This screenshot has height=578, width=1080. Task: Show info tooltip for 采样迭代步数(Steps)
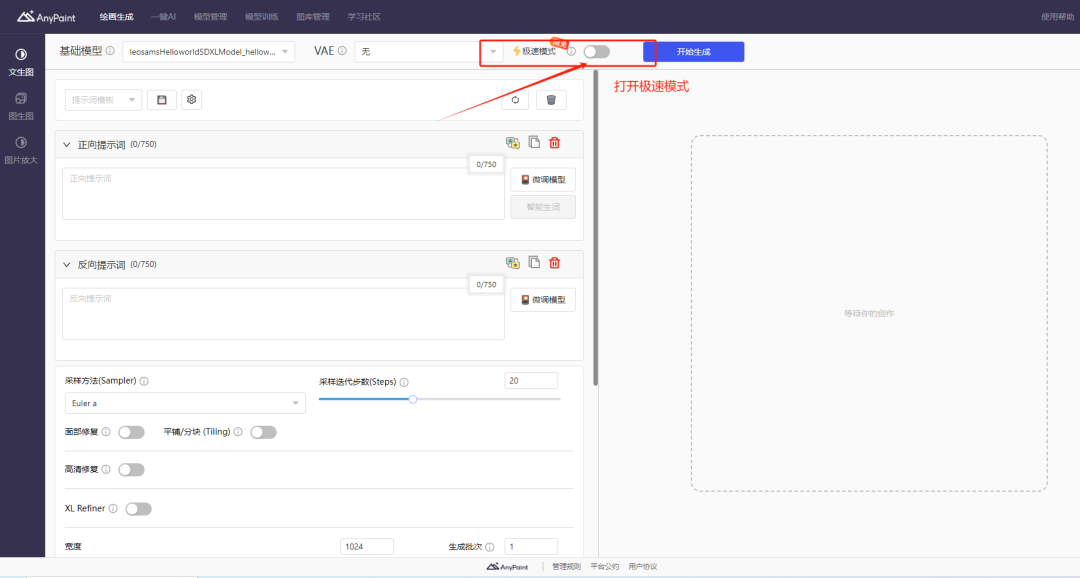click(404, 382)
